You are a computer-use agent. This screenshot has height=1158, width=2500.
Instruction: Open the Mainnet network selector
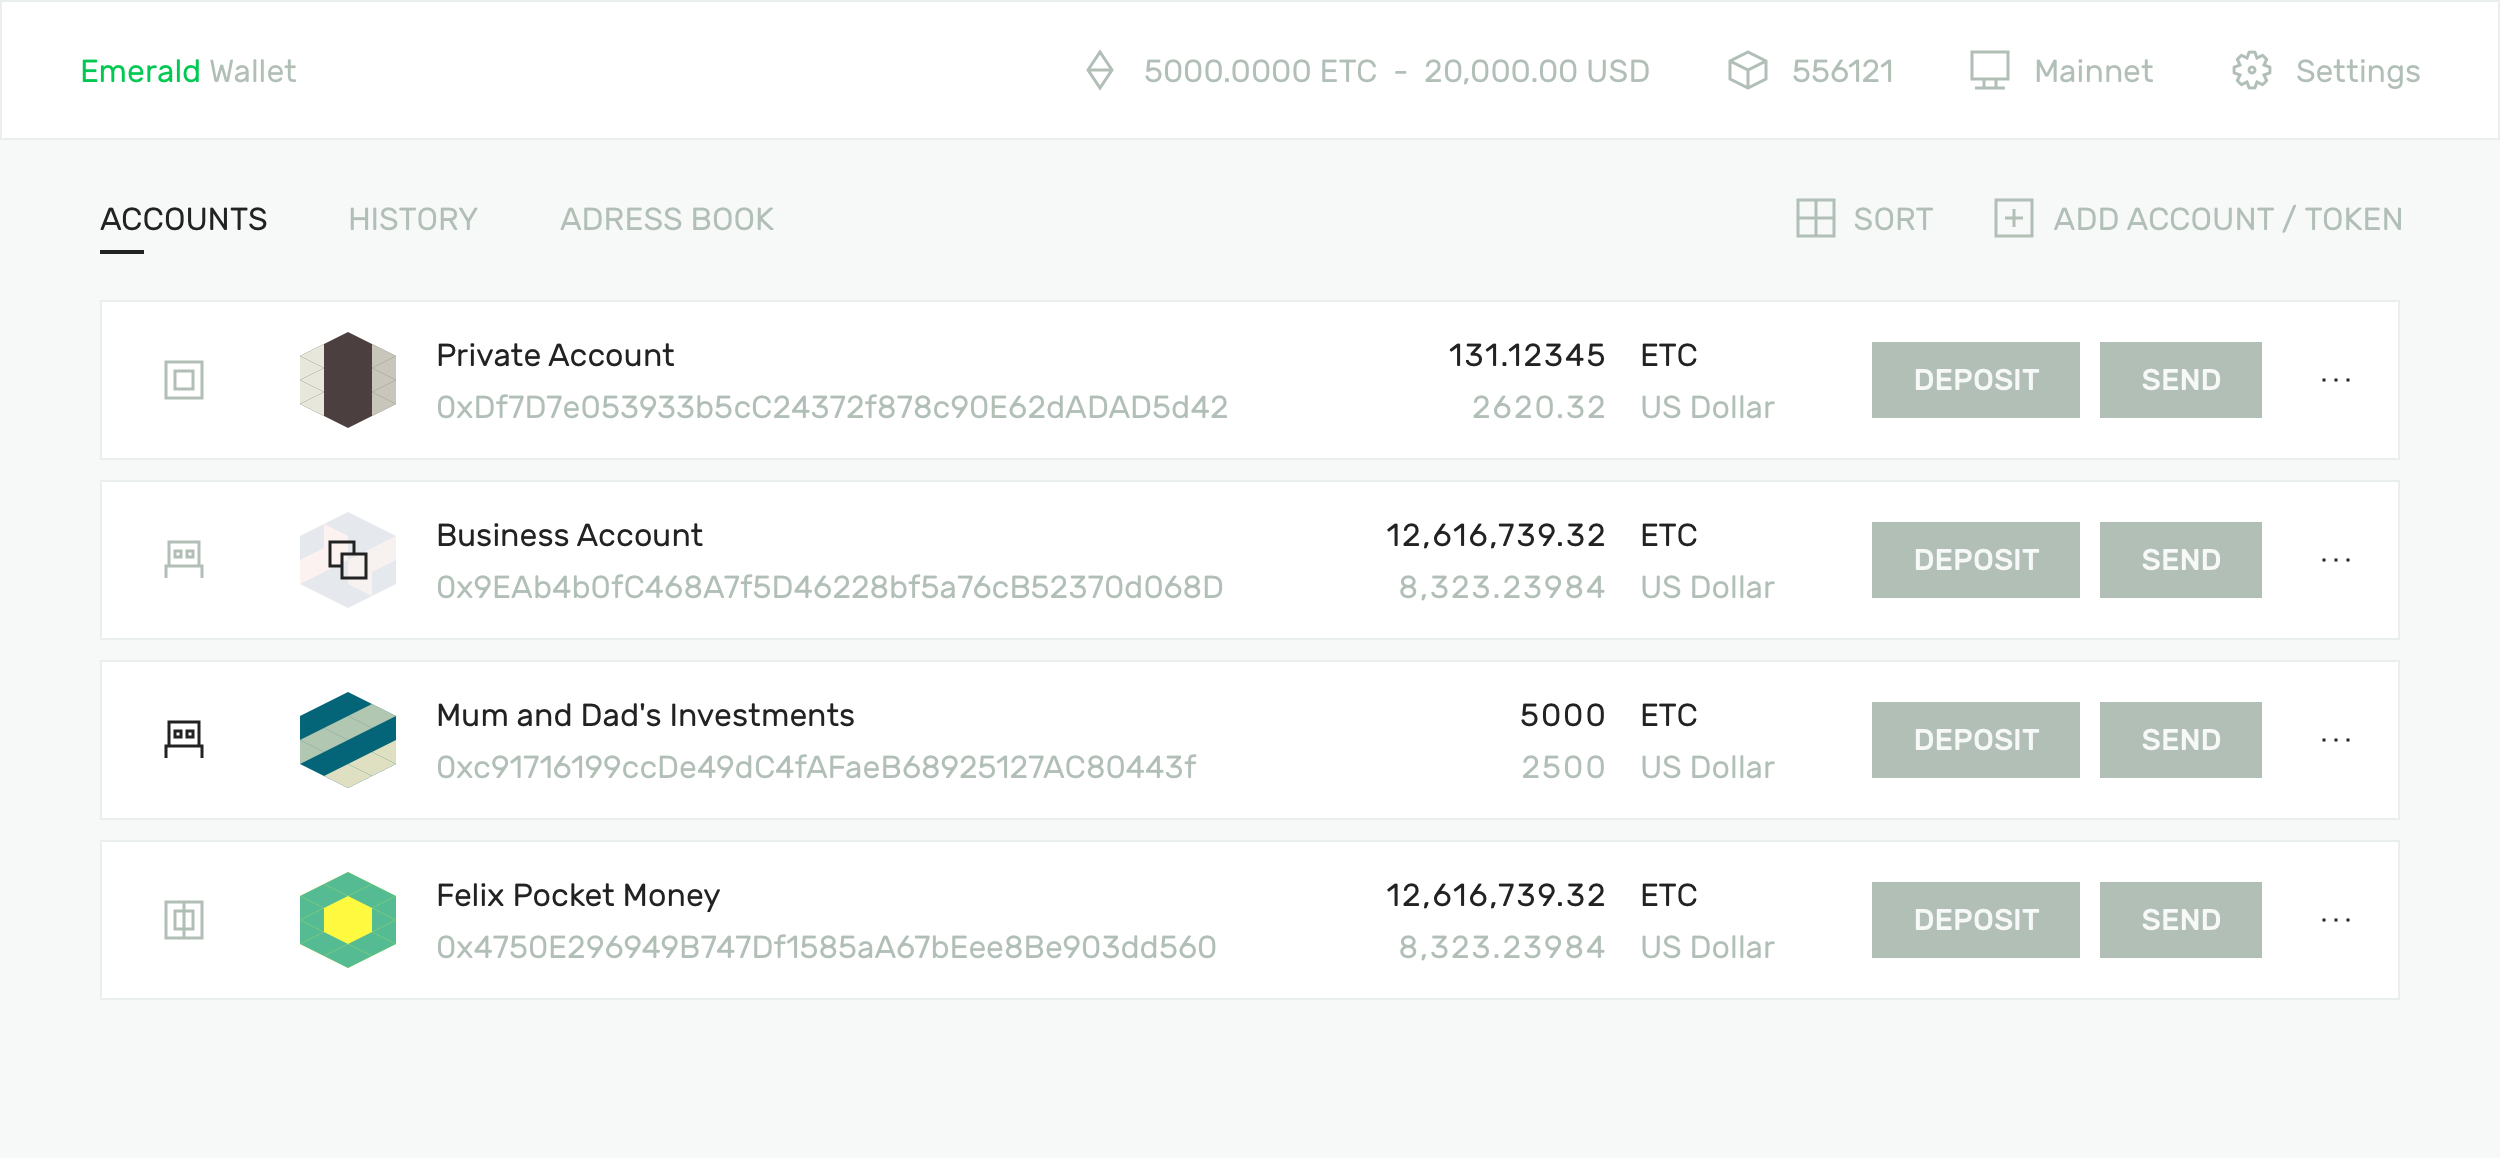(x=2062, y=71)
